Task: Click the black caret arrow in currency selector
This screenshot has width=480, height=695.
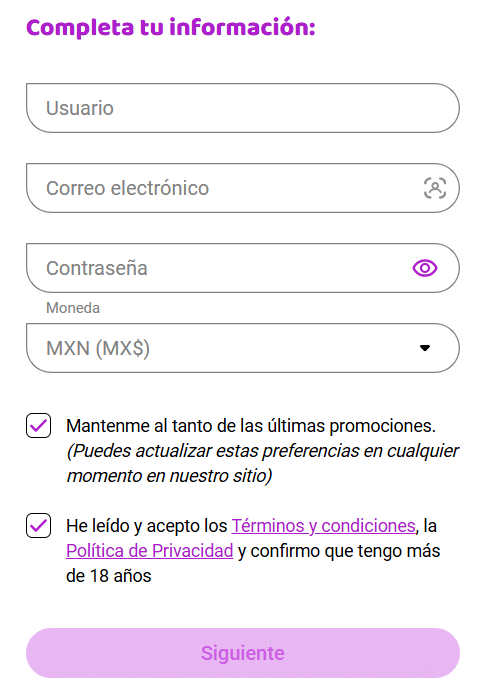Action: (425, 348)
